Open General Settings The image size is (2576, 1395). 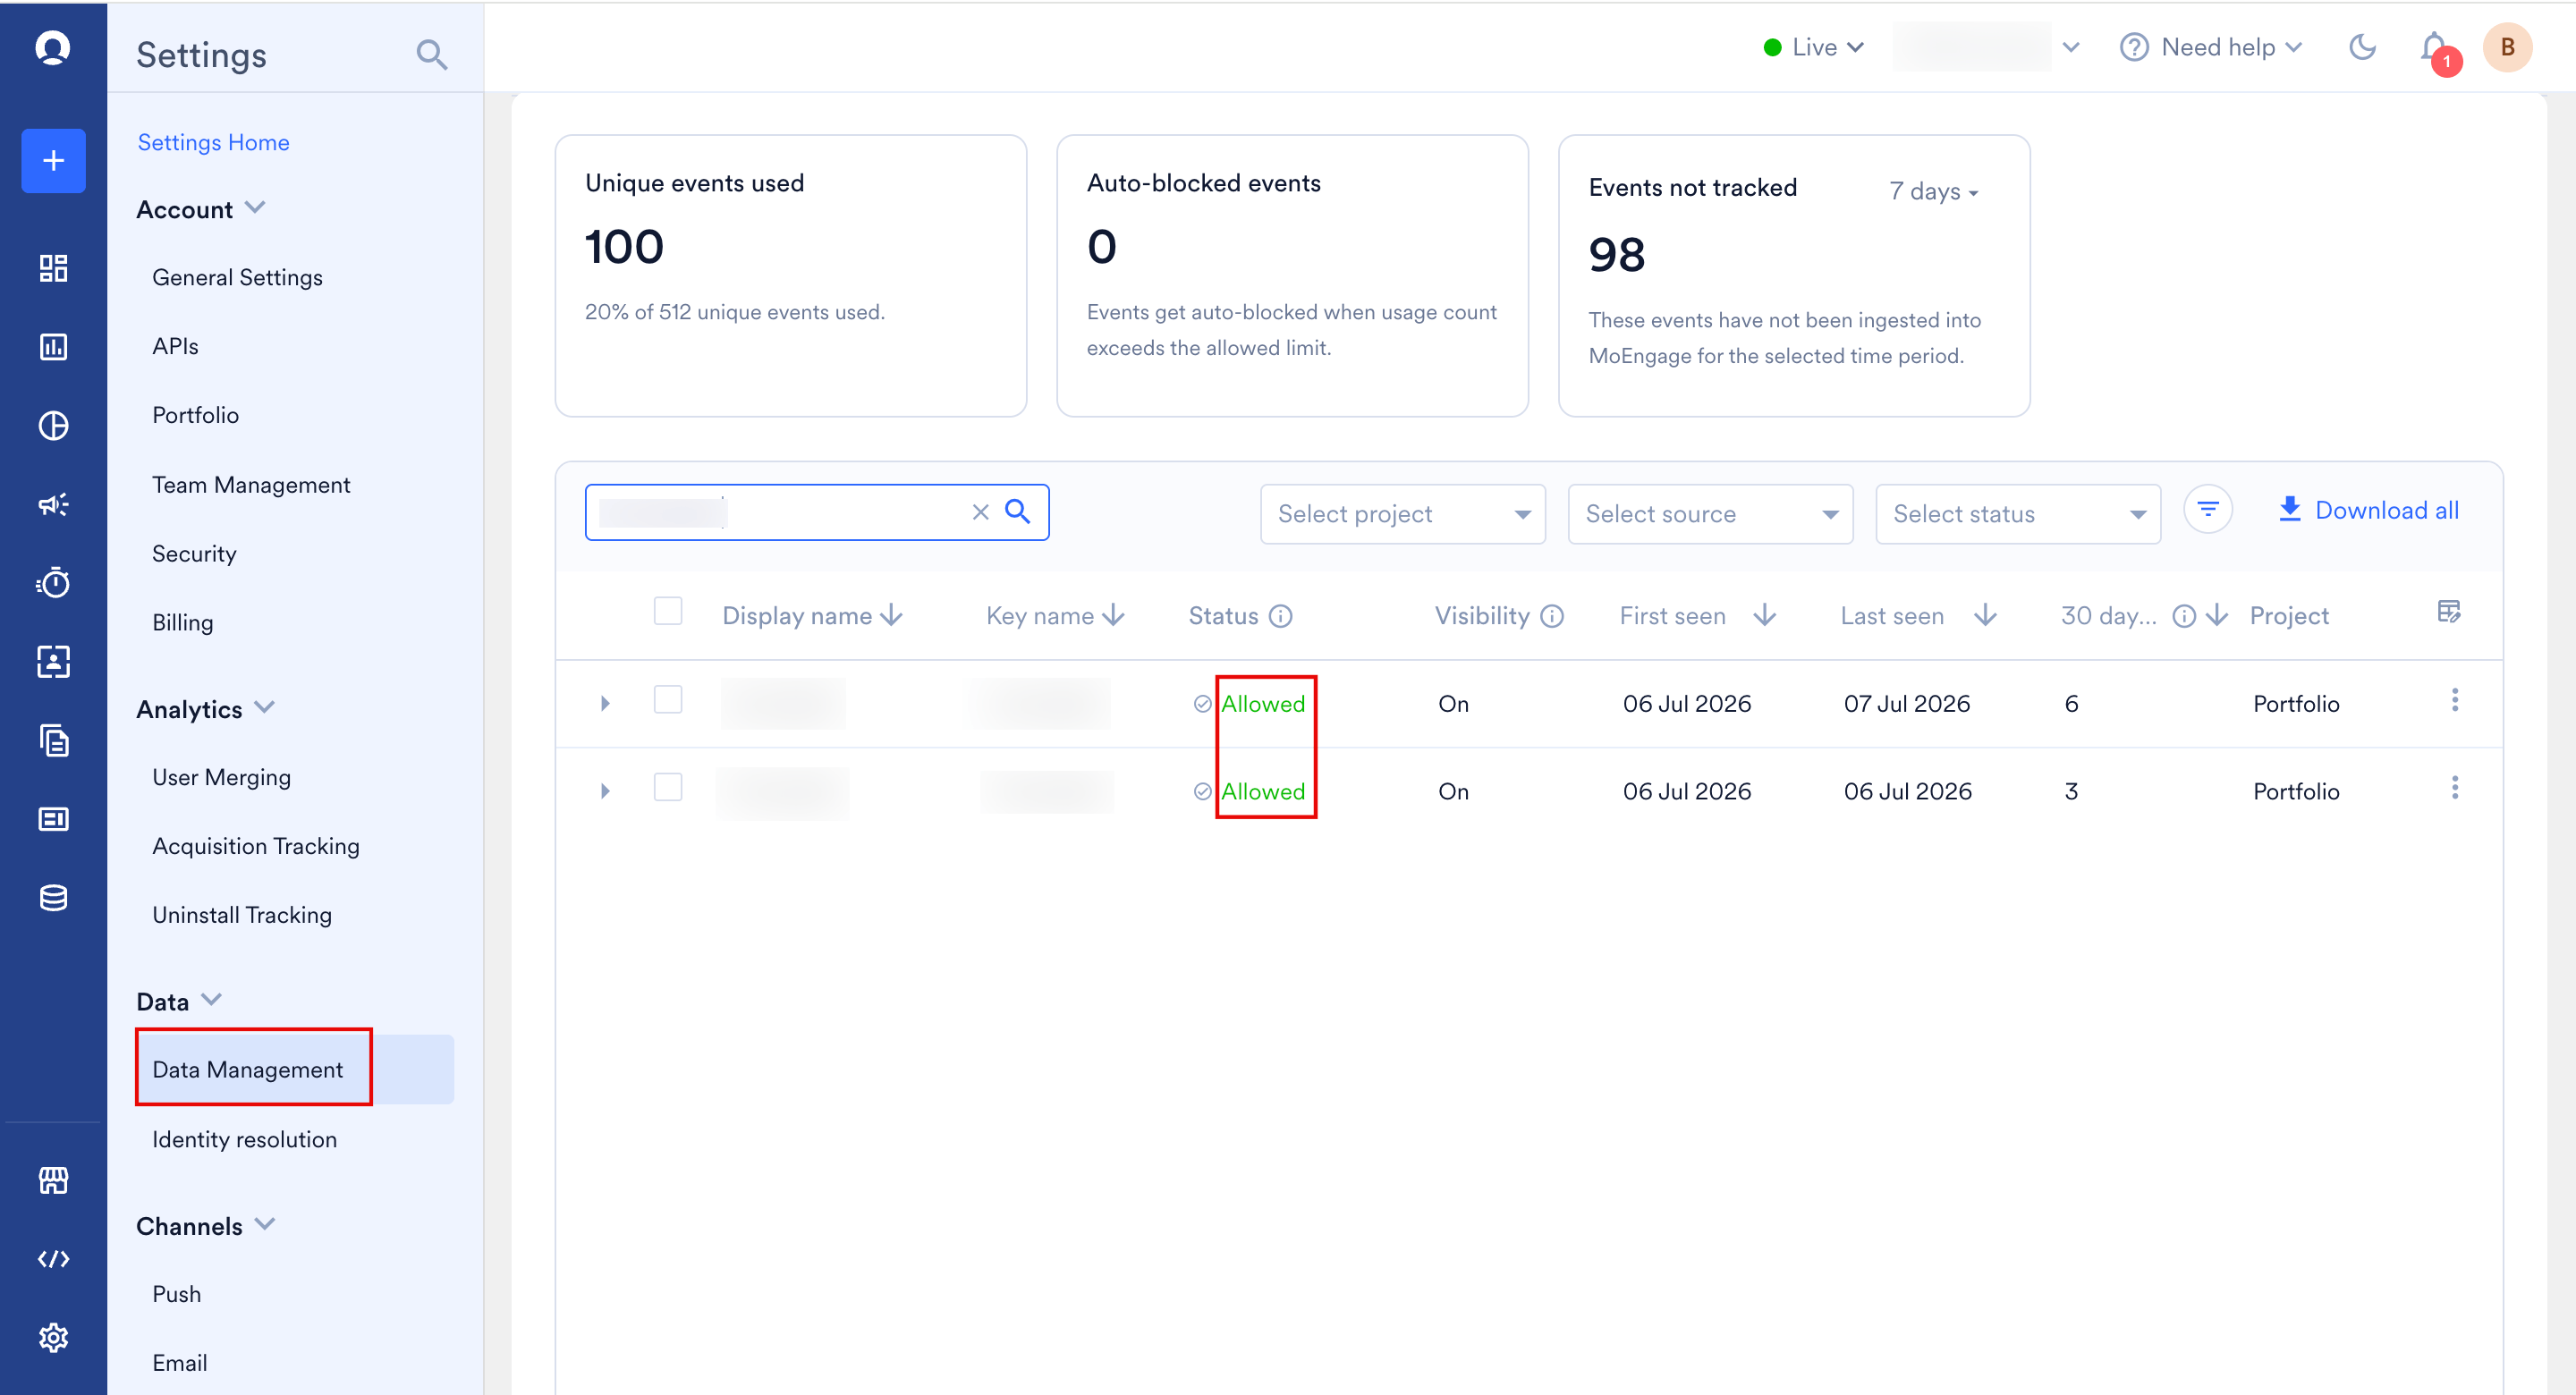point(237,277)
